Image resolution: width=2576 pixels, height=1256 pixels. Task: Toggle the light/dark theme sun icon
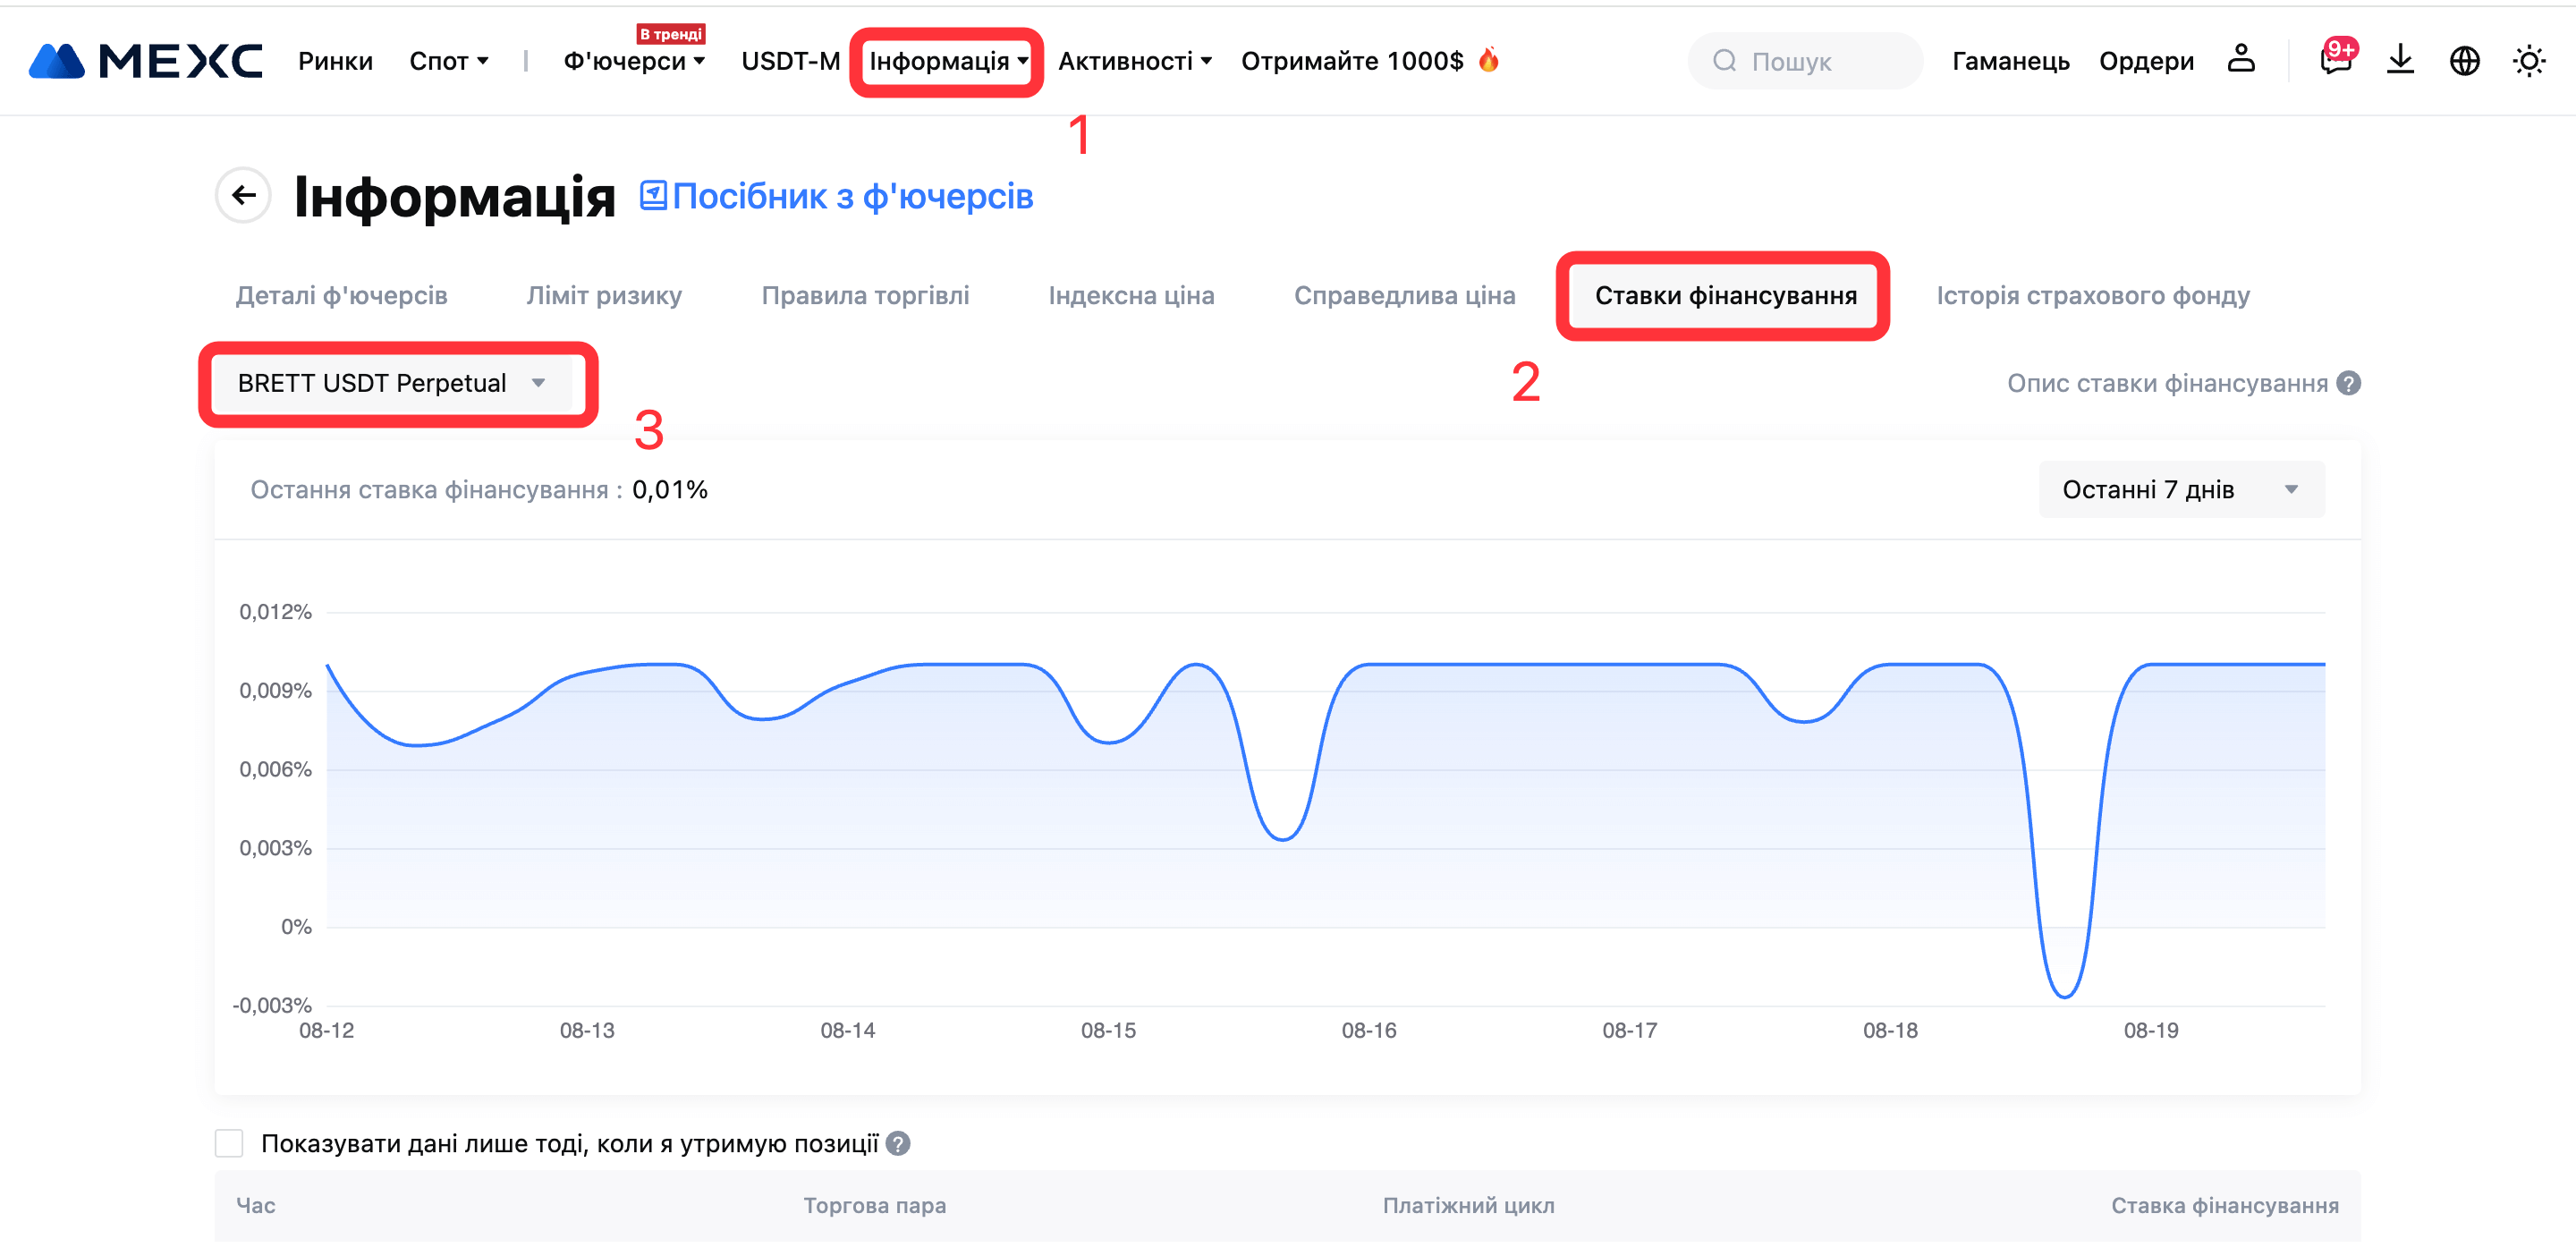2528,61
